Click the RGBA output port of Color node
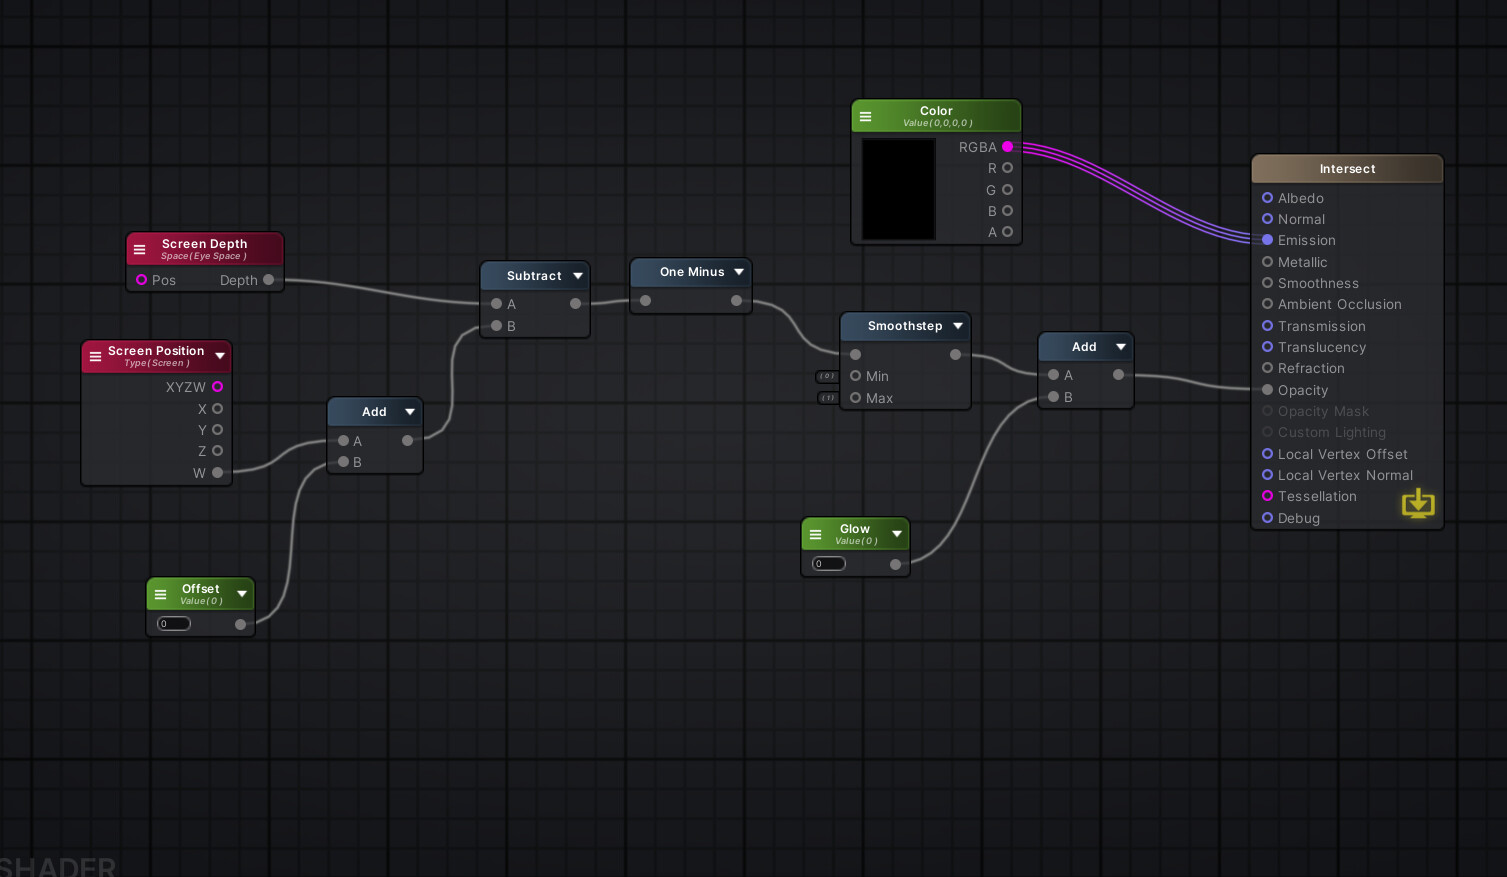 [x=1007, y=147]
